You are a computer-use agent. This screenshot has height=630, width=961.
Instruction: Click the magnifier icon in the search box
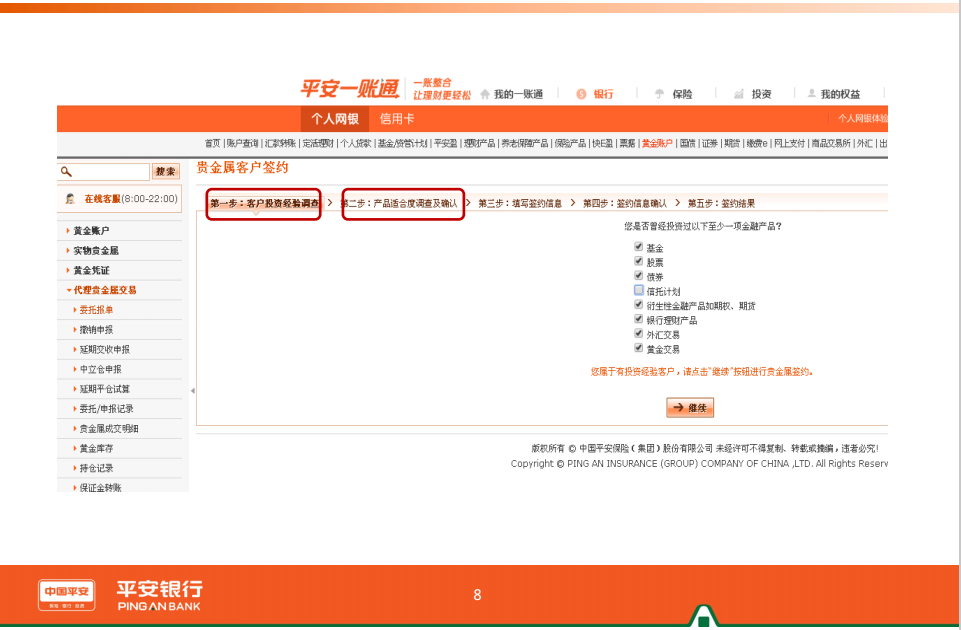66,172
